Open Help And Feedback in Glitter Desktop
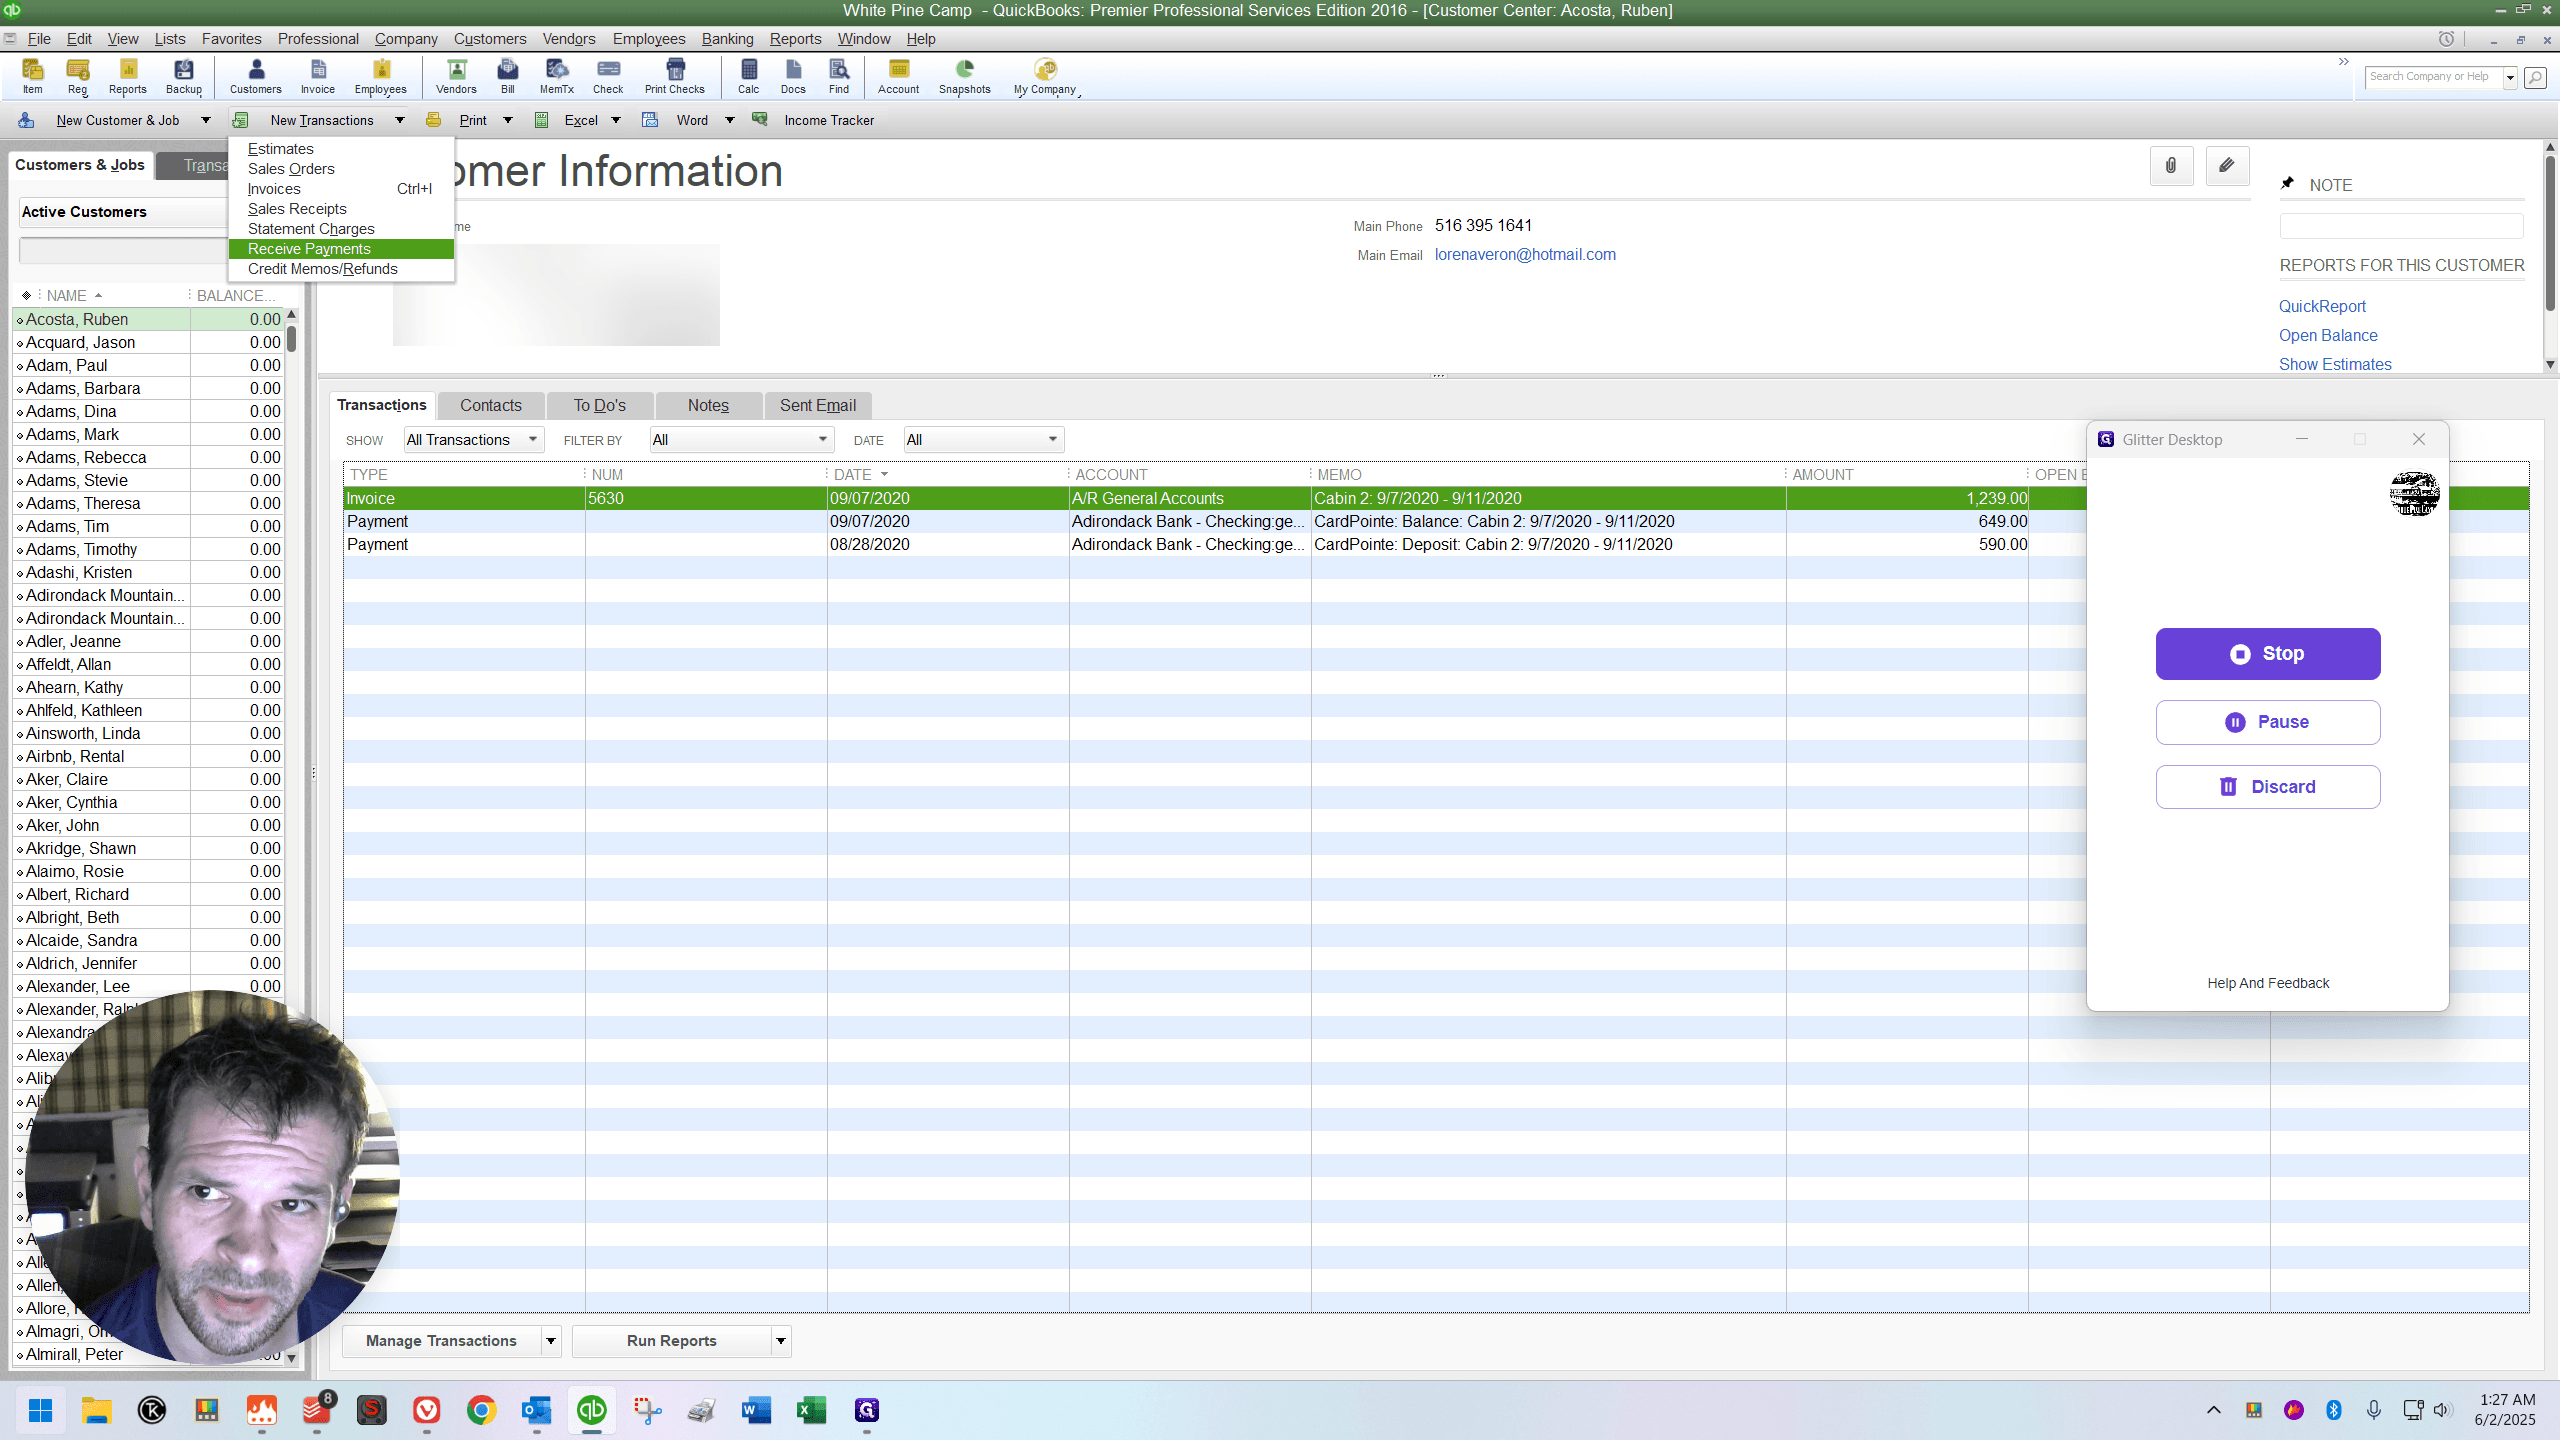Image resolution: width=2560 pixels, height=1440 pixels. coord(2268,983)
